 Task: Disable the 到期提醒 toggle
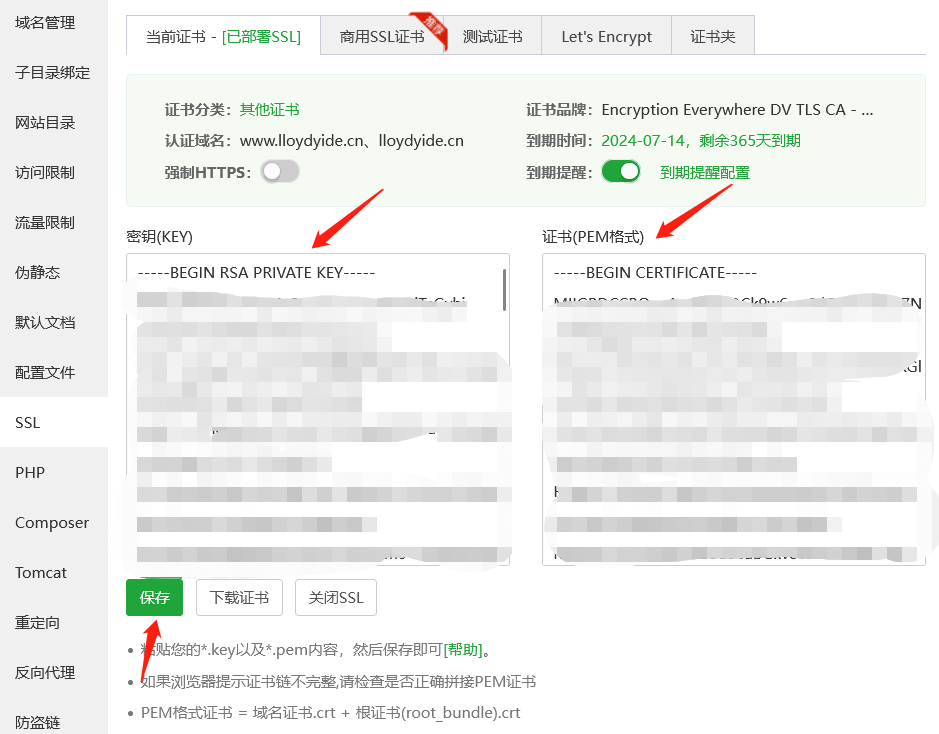pos(620,172)
